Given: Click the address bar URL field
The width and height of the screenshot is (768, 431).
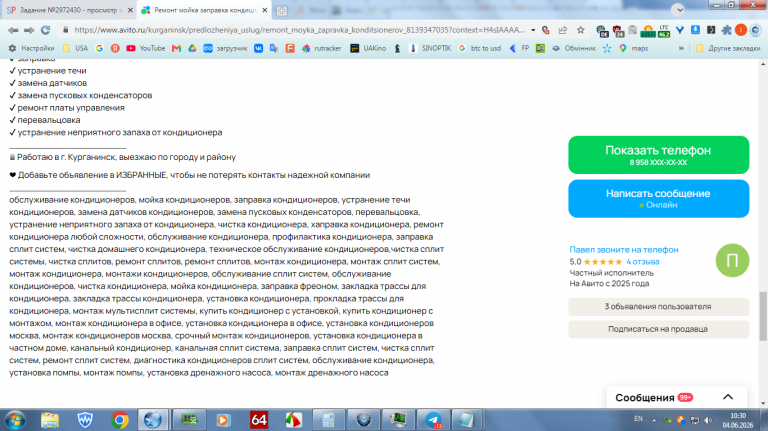Looking at the screenshot, I should (299, 30).
